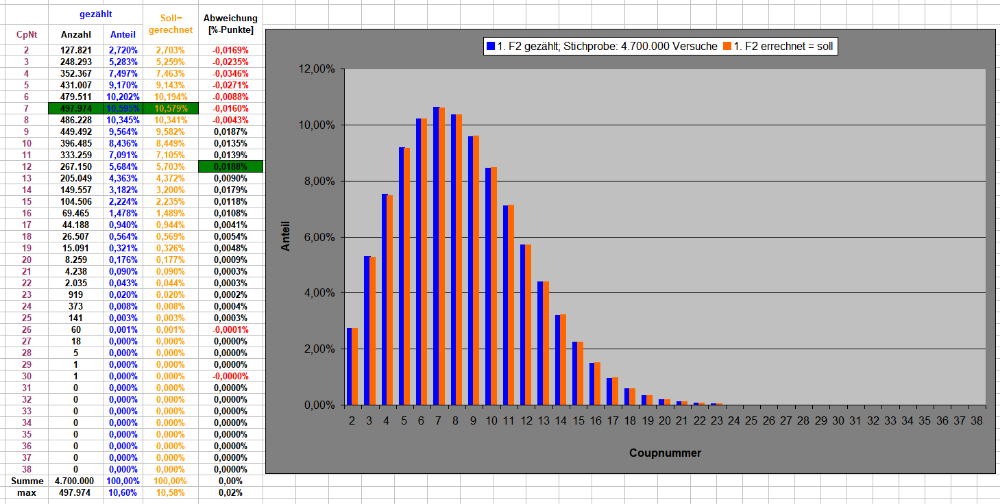Select the 'Coupnummer' axis title

[x=665, y=453]
